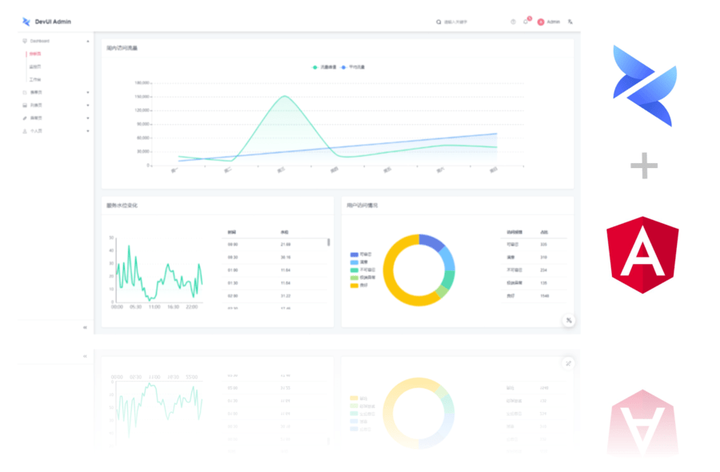Open the menu item beside the person icon
720x472 pixels.
[x=36, y=131]
